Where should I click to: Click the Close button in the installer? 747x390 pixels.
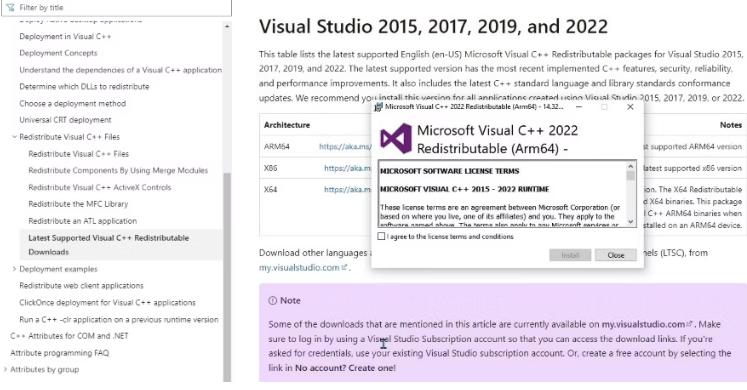coord(616,255)
